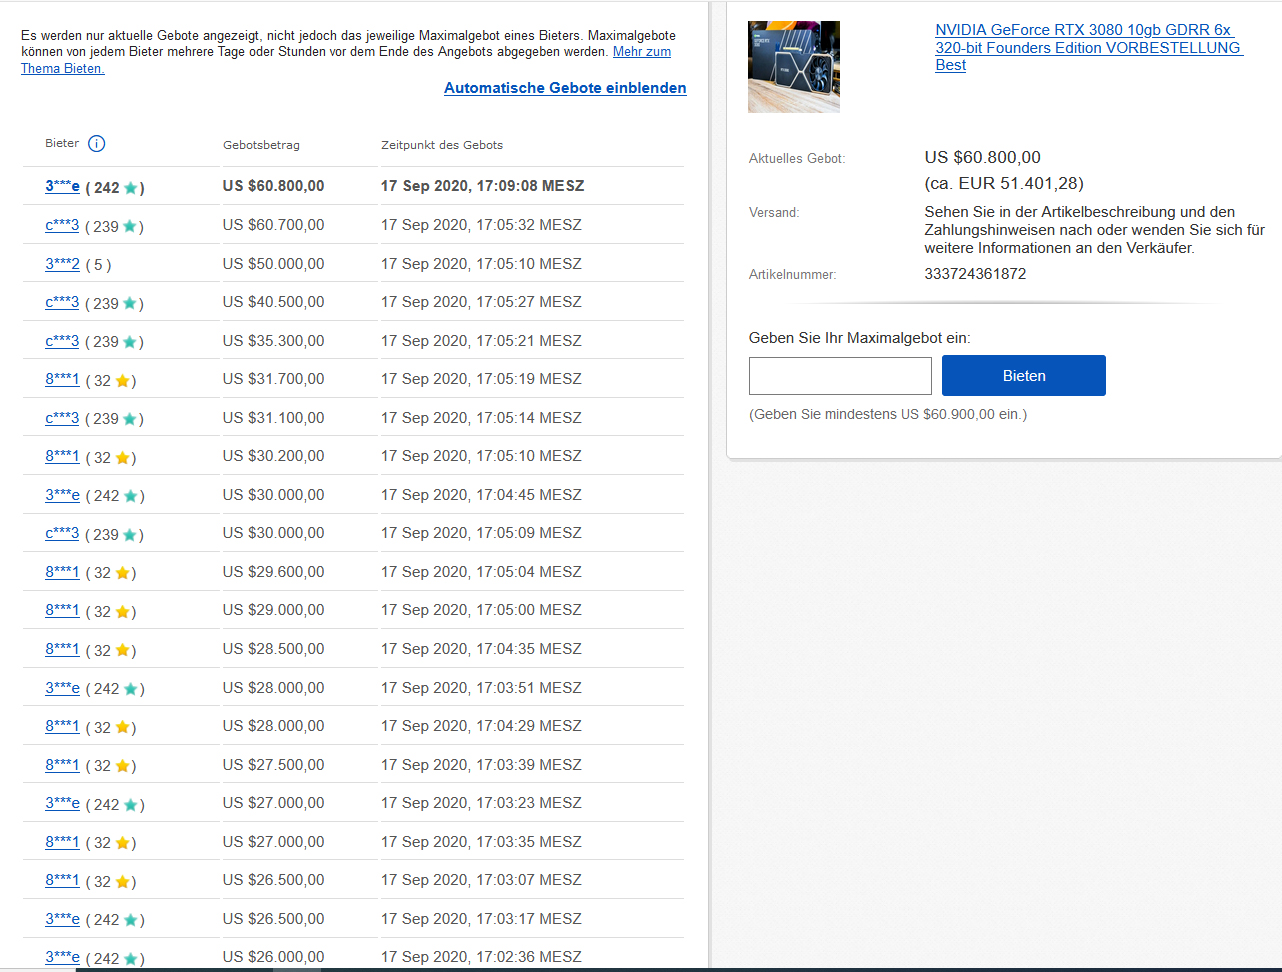
Task: Open bidder 3***2 with feedback score 5
Action: click(62, 264)
